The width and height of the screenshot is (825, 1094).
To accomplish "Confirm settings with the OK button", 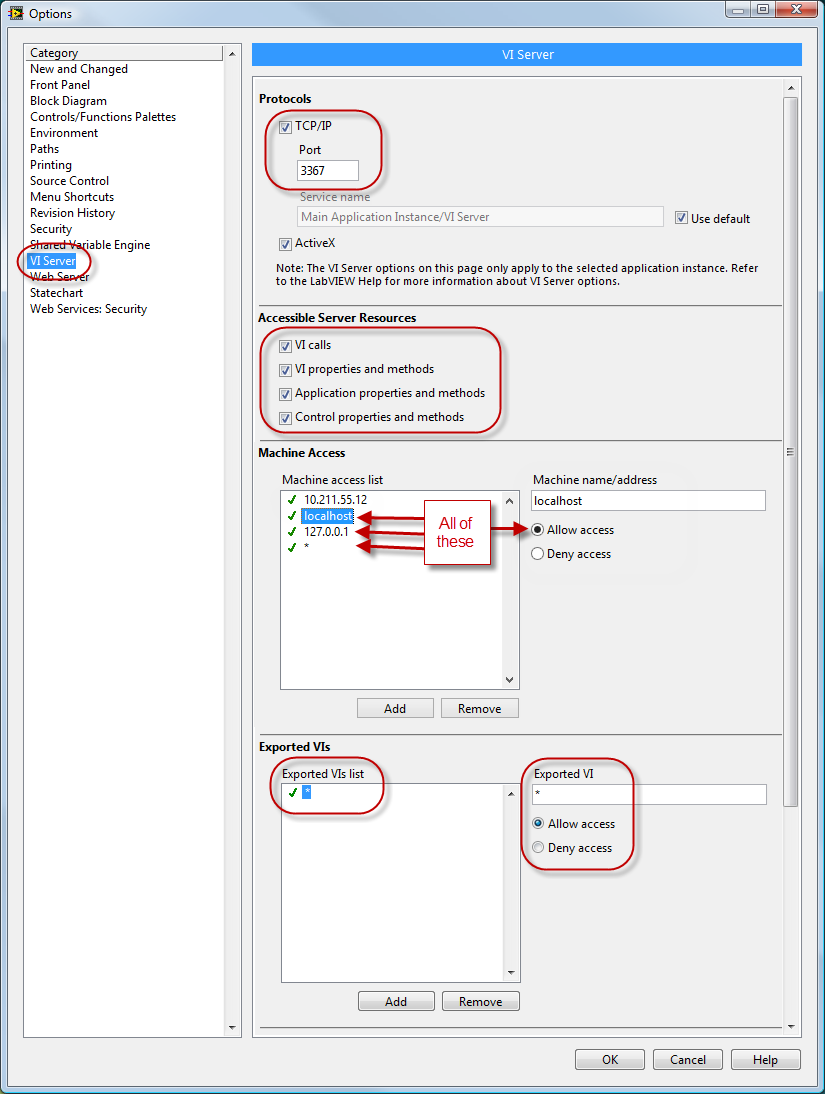I will tap(610, 1060).
